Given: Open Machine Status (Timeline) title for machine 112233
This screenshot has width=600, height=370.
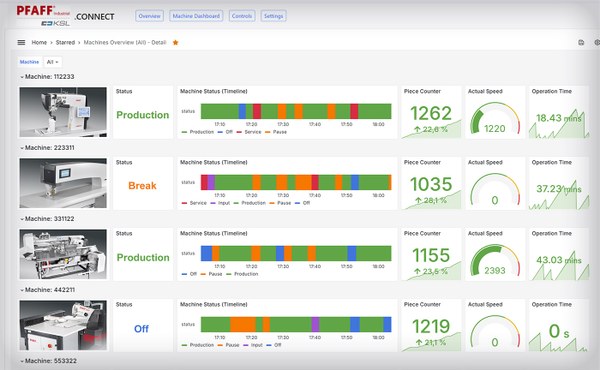Looking at the screenshot, I should click(214, 91).
